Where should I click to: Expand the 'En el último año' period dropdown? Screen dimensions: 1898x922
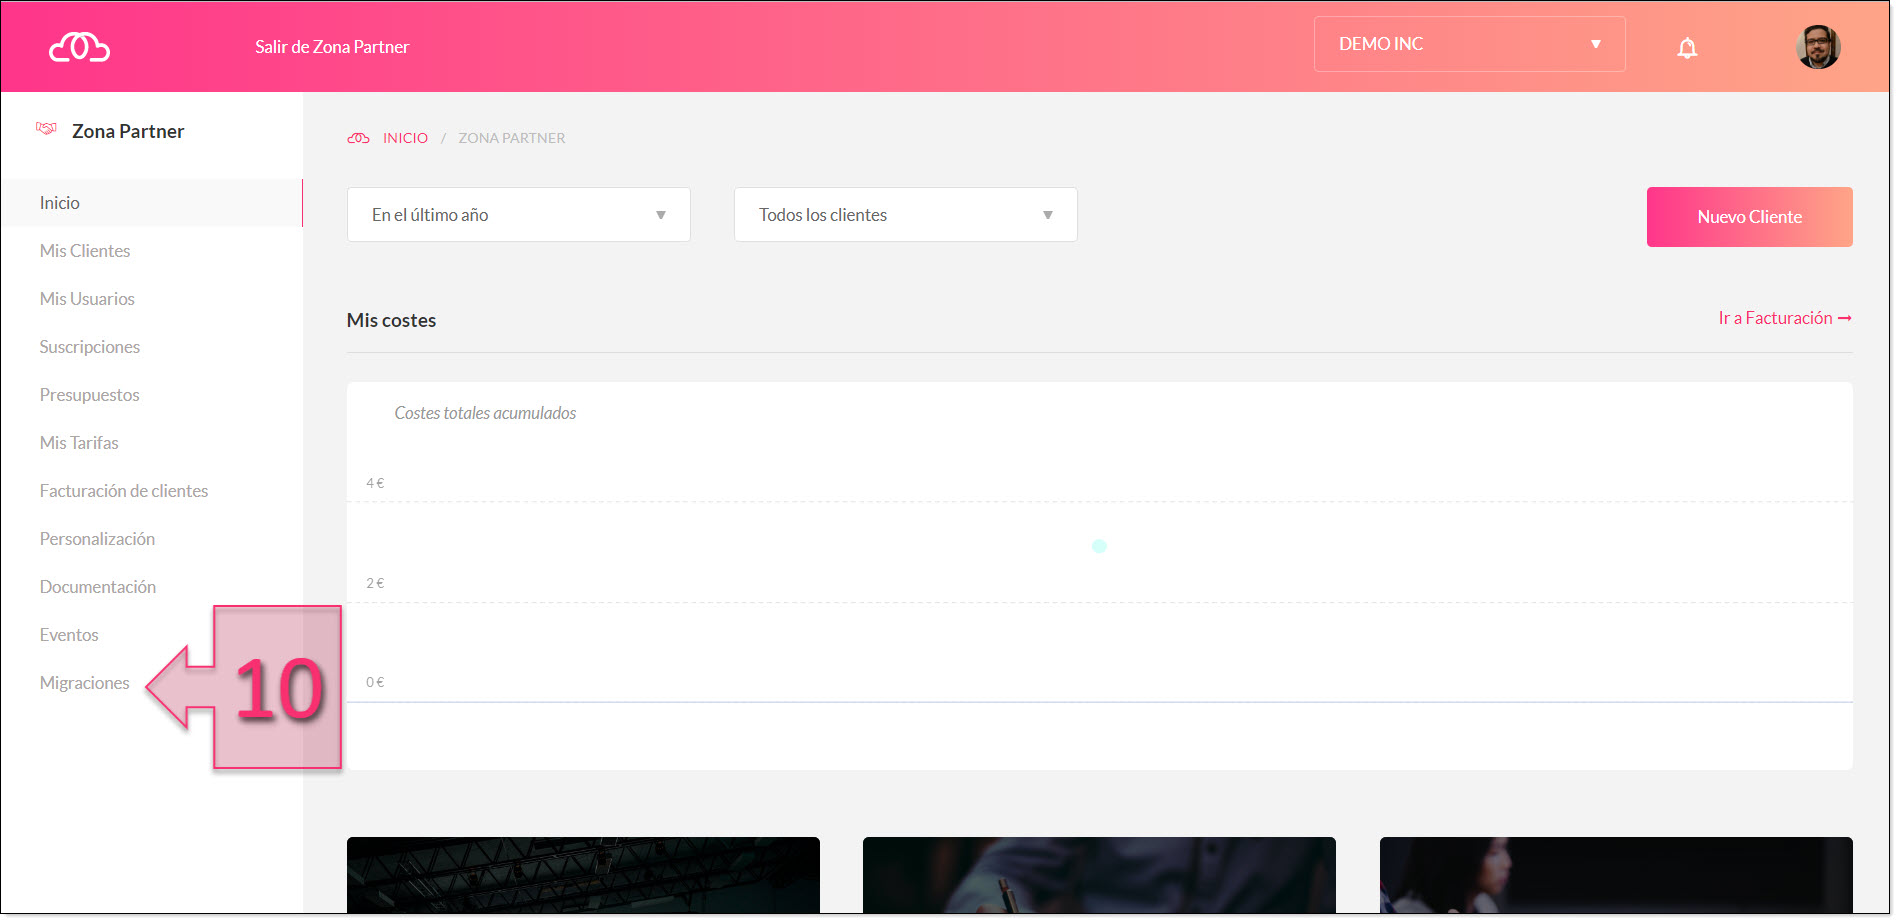click(518, 215)
